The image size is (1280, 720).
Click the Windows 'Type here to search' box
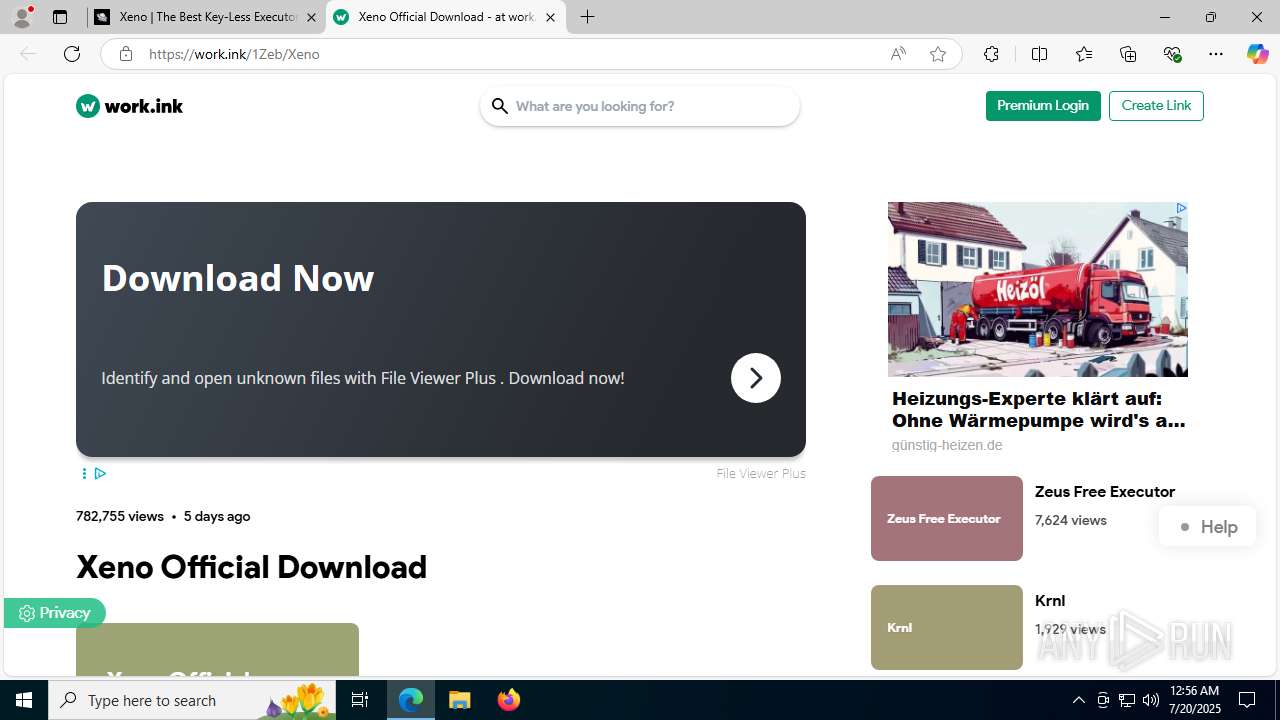click(194, 700)
